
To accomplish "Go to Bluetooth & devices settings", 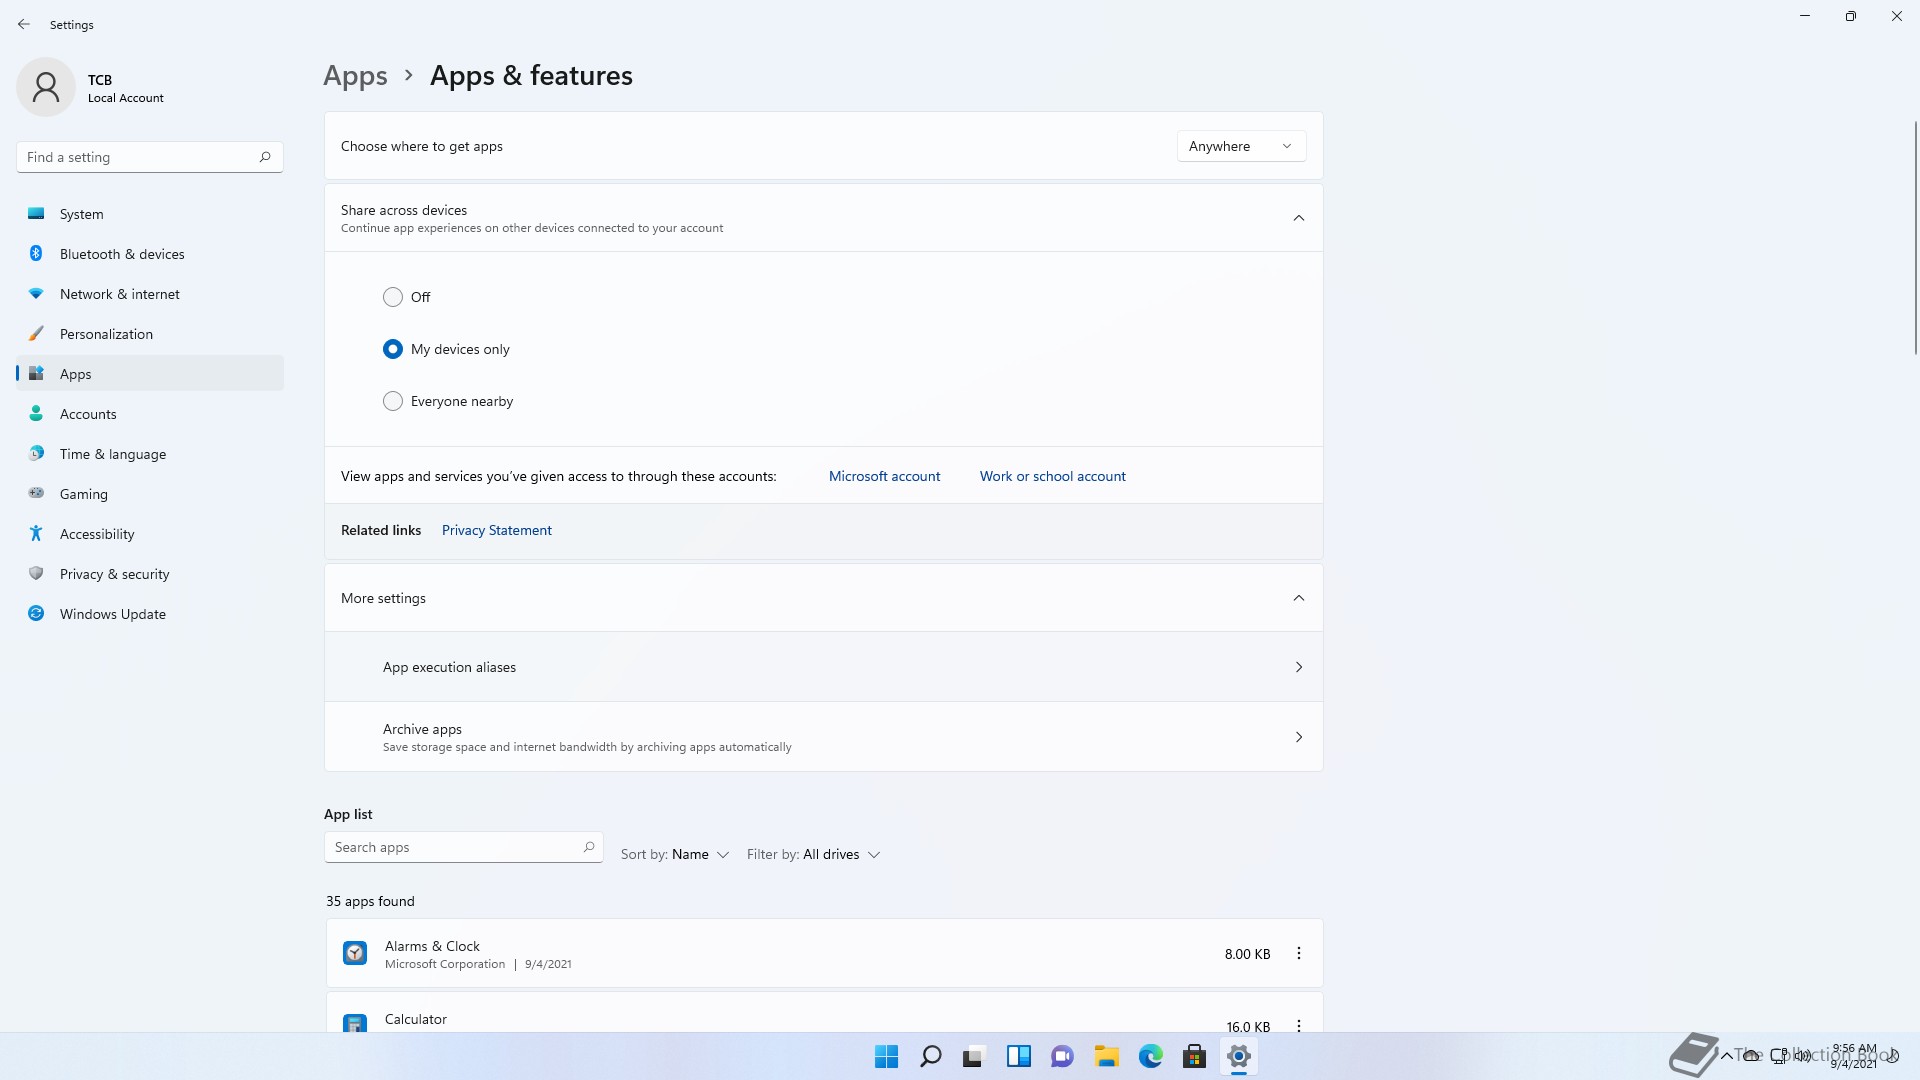I will pyautogui.click(x=150, y=254).
